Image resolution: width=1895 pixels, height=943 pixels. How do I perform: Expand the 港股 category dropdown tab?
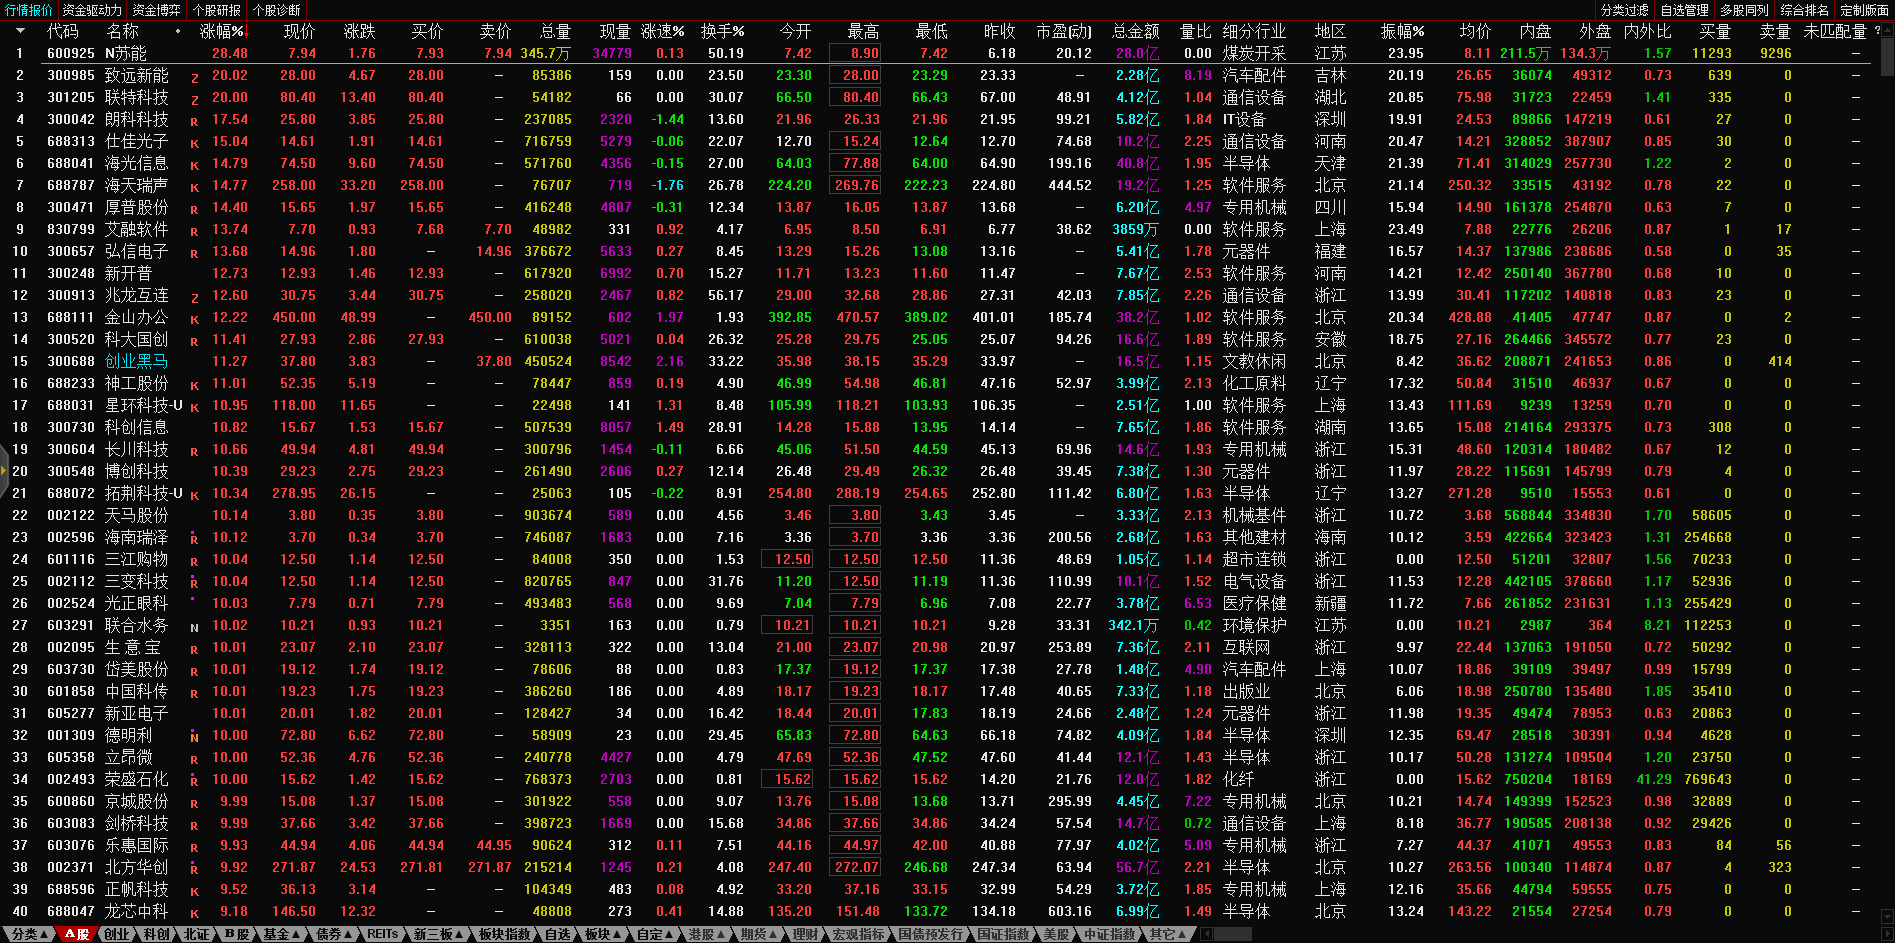706,934
